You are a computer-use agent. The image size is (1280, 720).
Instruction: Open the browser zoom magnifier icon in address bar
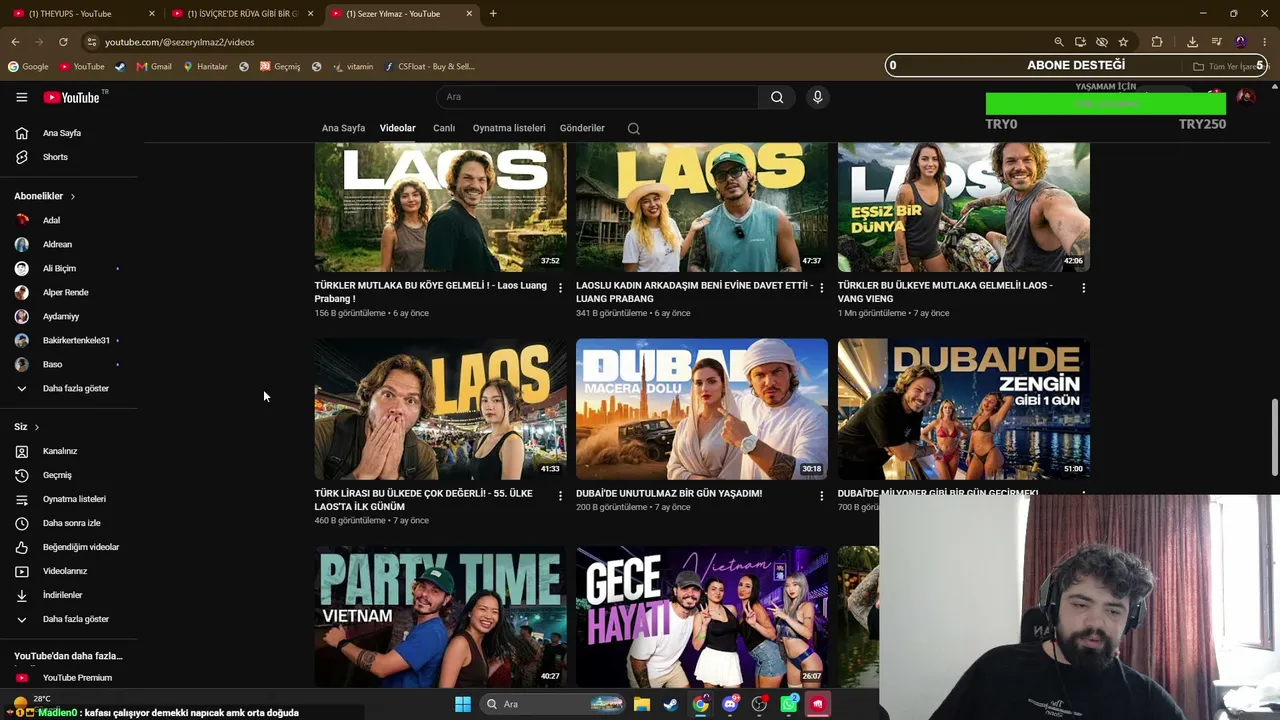pyautogui.click(x=1059, y=42)
